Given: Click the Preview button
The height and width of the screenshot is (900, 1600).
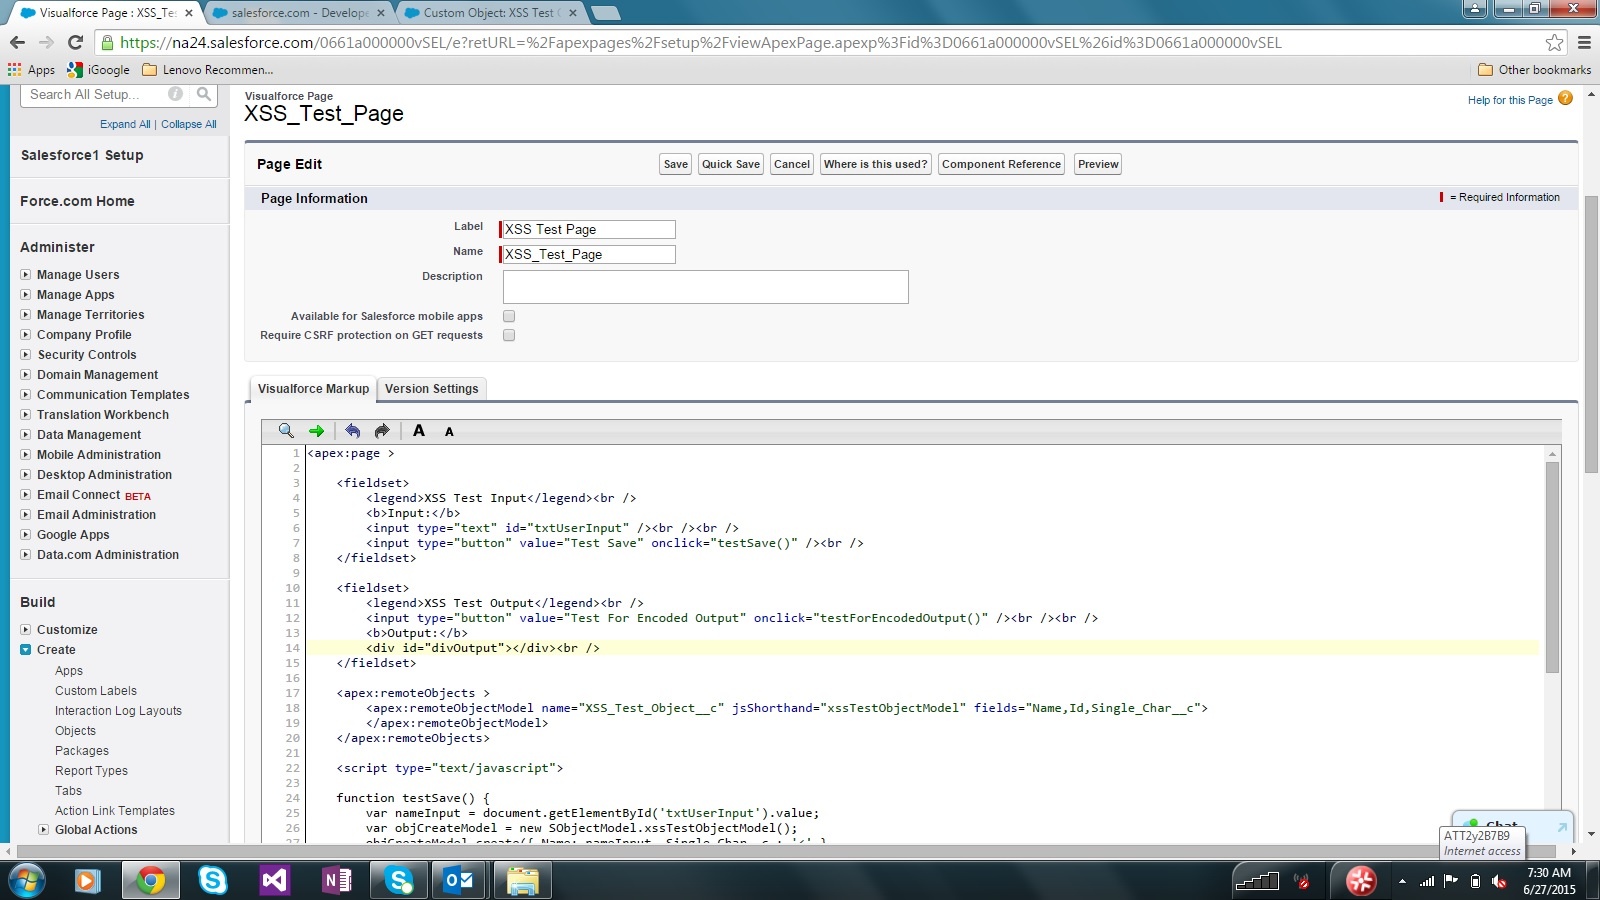Looking at the screenshot, I should pyautogui.click(x=1098, y=164).
